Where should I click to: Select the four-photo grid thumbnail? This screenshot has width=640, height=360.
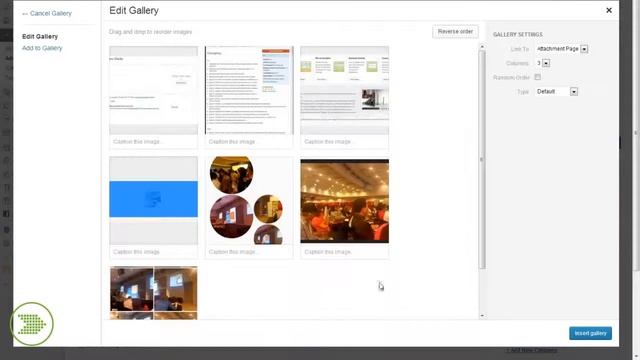(x=153, y=293)
